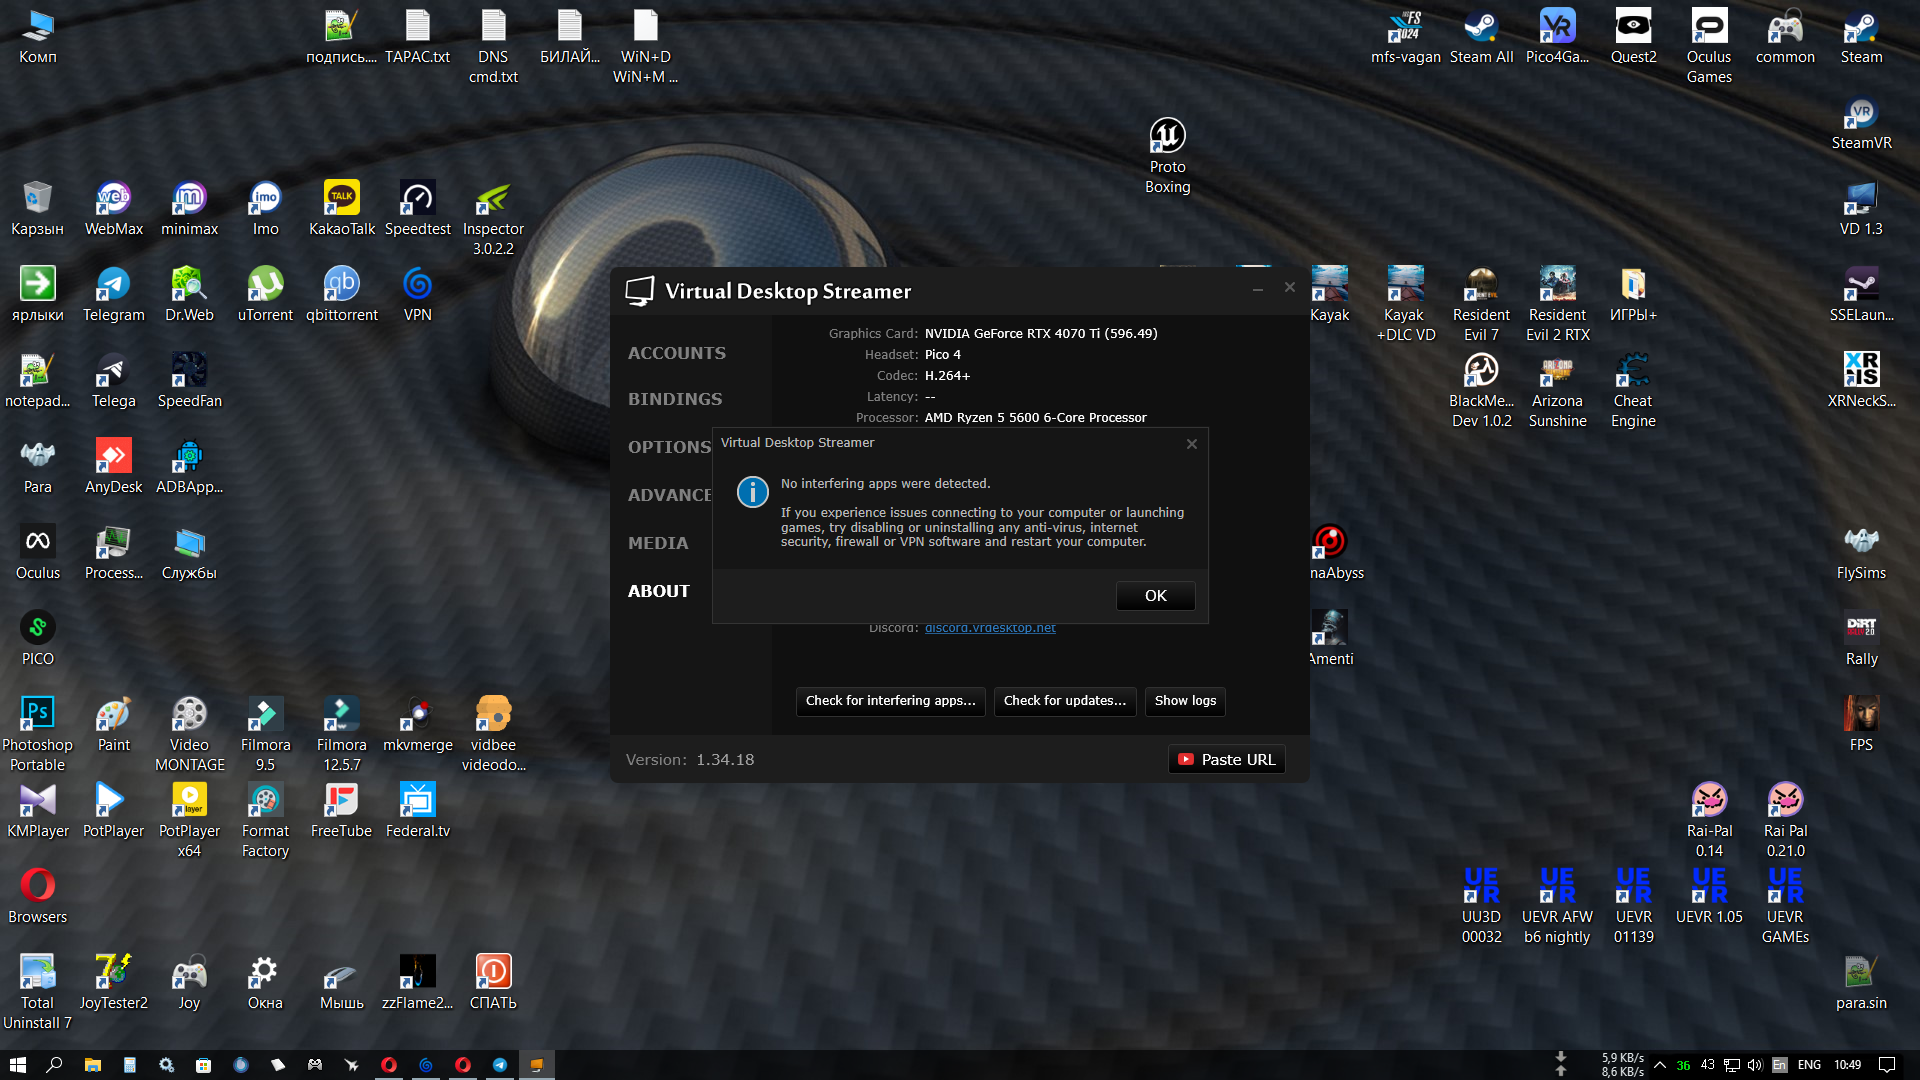Open the Telegram desktop icon

(x=113, y=295)
